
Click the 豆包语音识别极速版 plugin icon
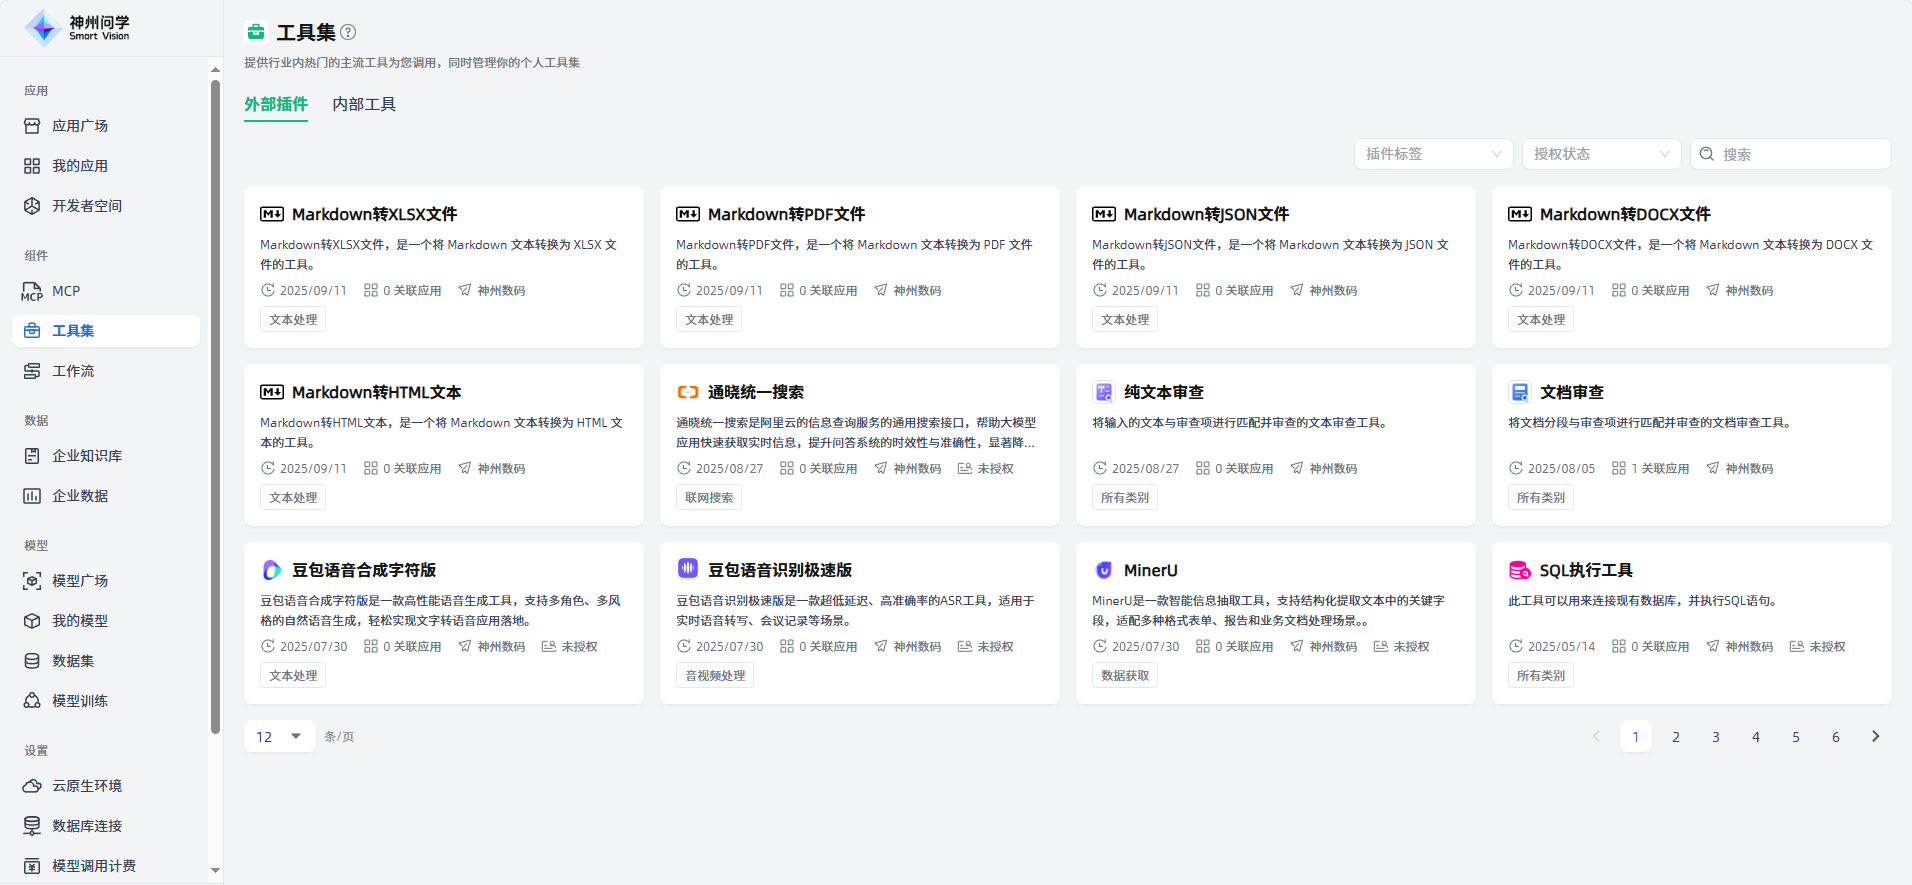688,569
